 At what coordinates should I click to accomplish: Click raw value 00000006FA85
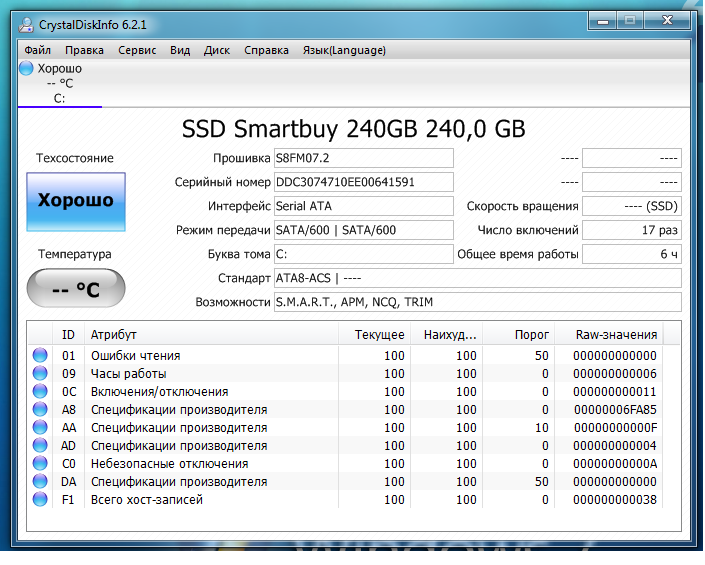615,409
